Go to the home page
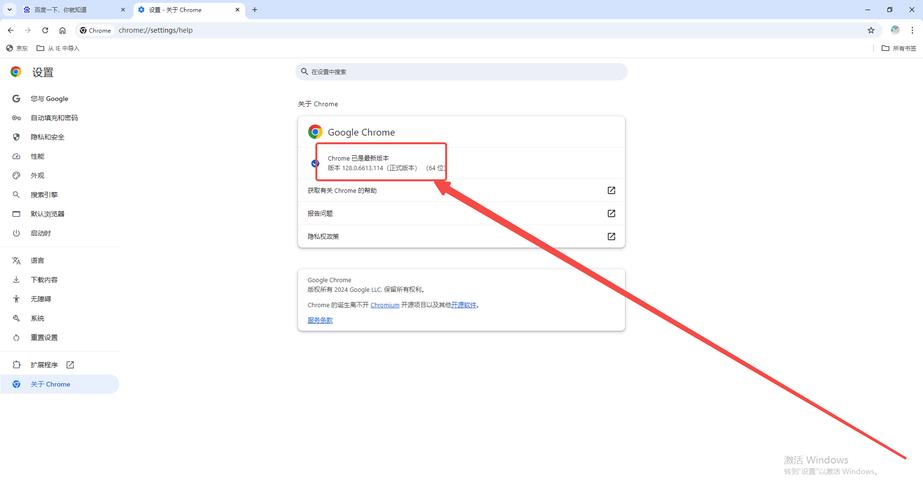923x500 pixels. tap(62, 30)
